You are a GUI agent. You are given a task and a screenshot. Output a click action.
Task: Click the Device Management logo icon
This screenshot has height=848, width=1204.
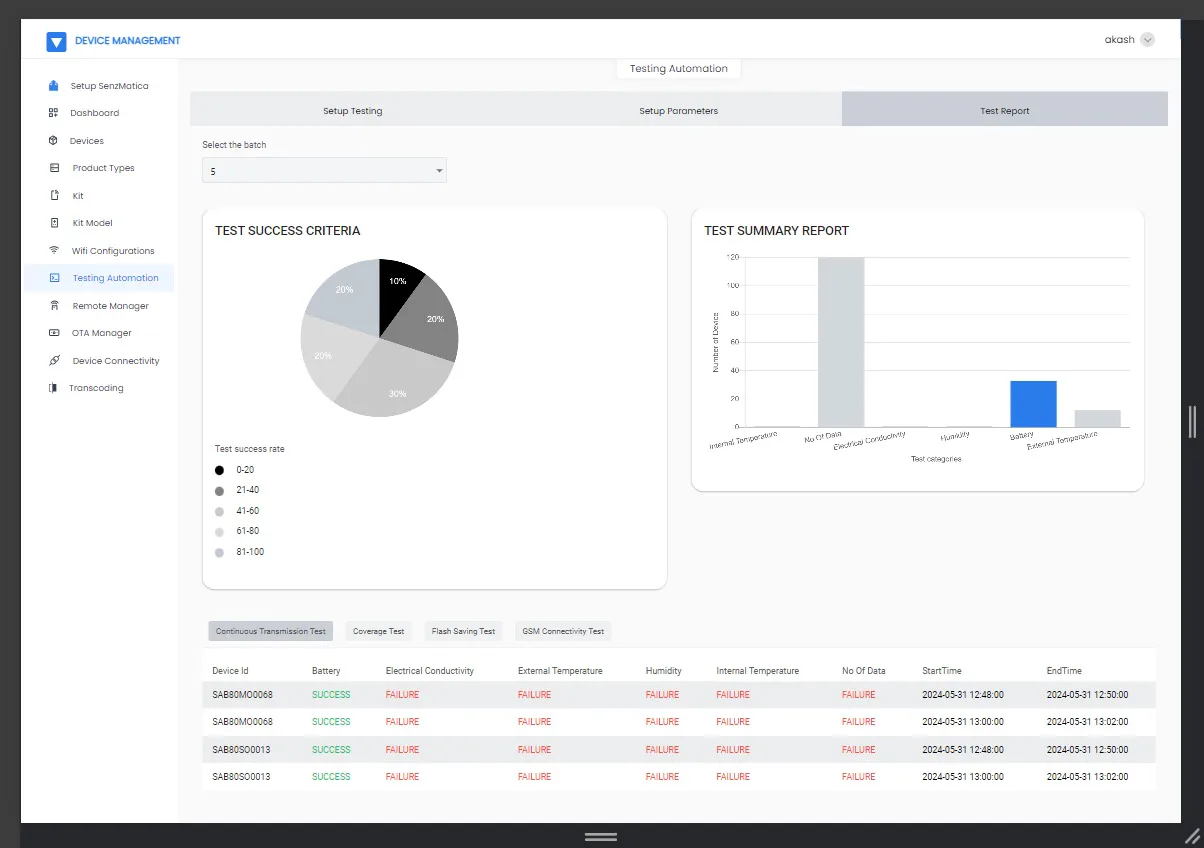(56, 42)
